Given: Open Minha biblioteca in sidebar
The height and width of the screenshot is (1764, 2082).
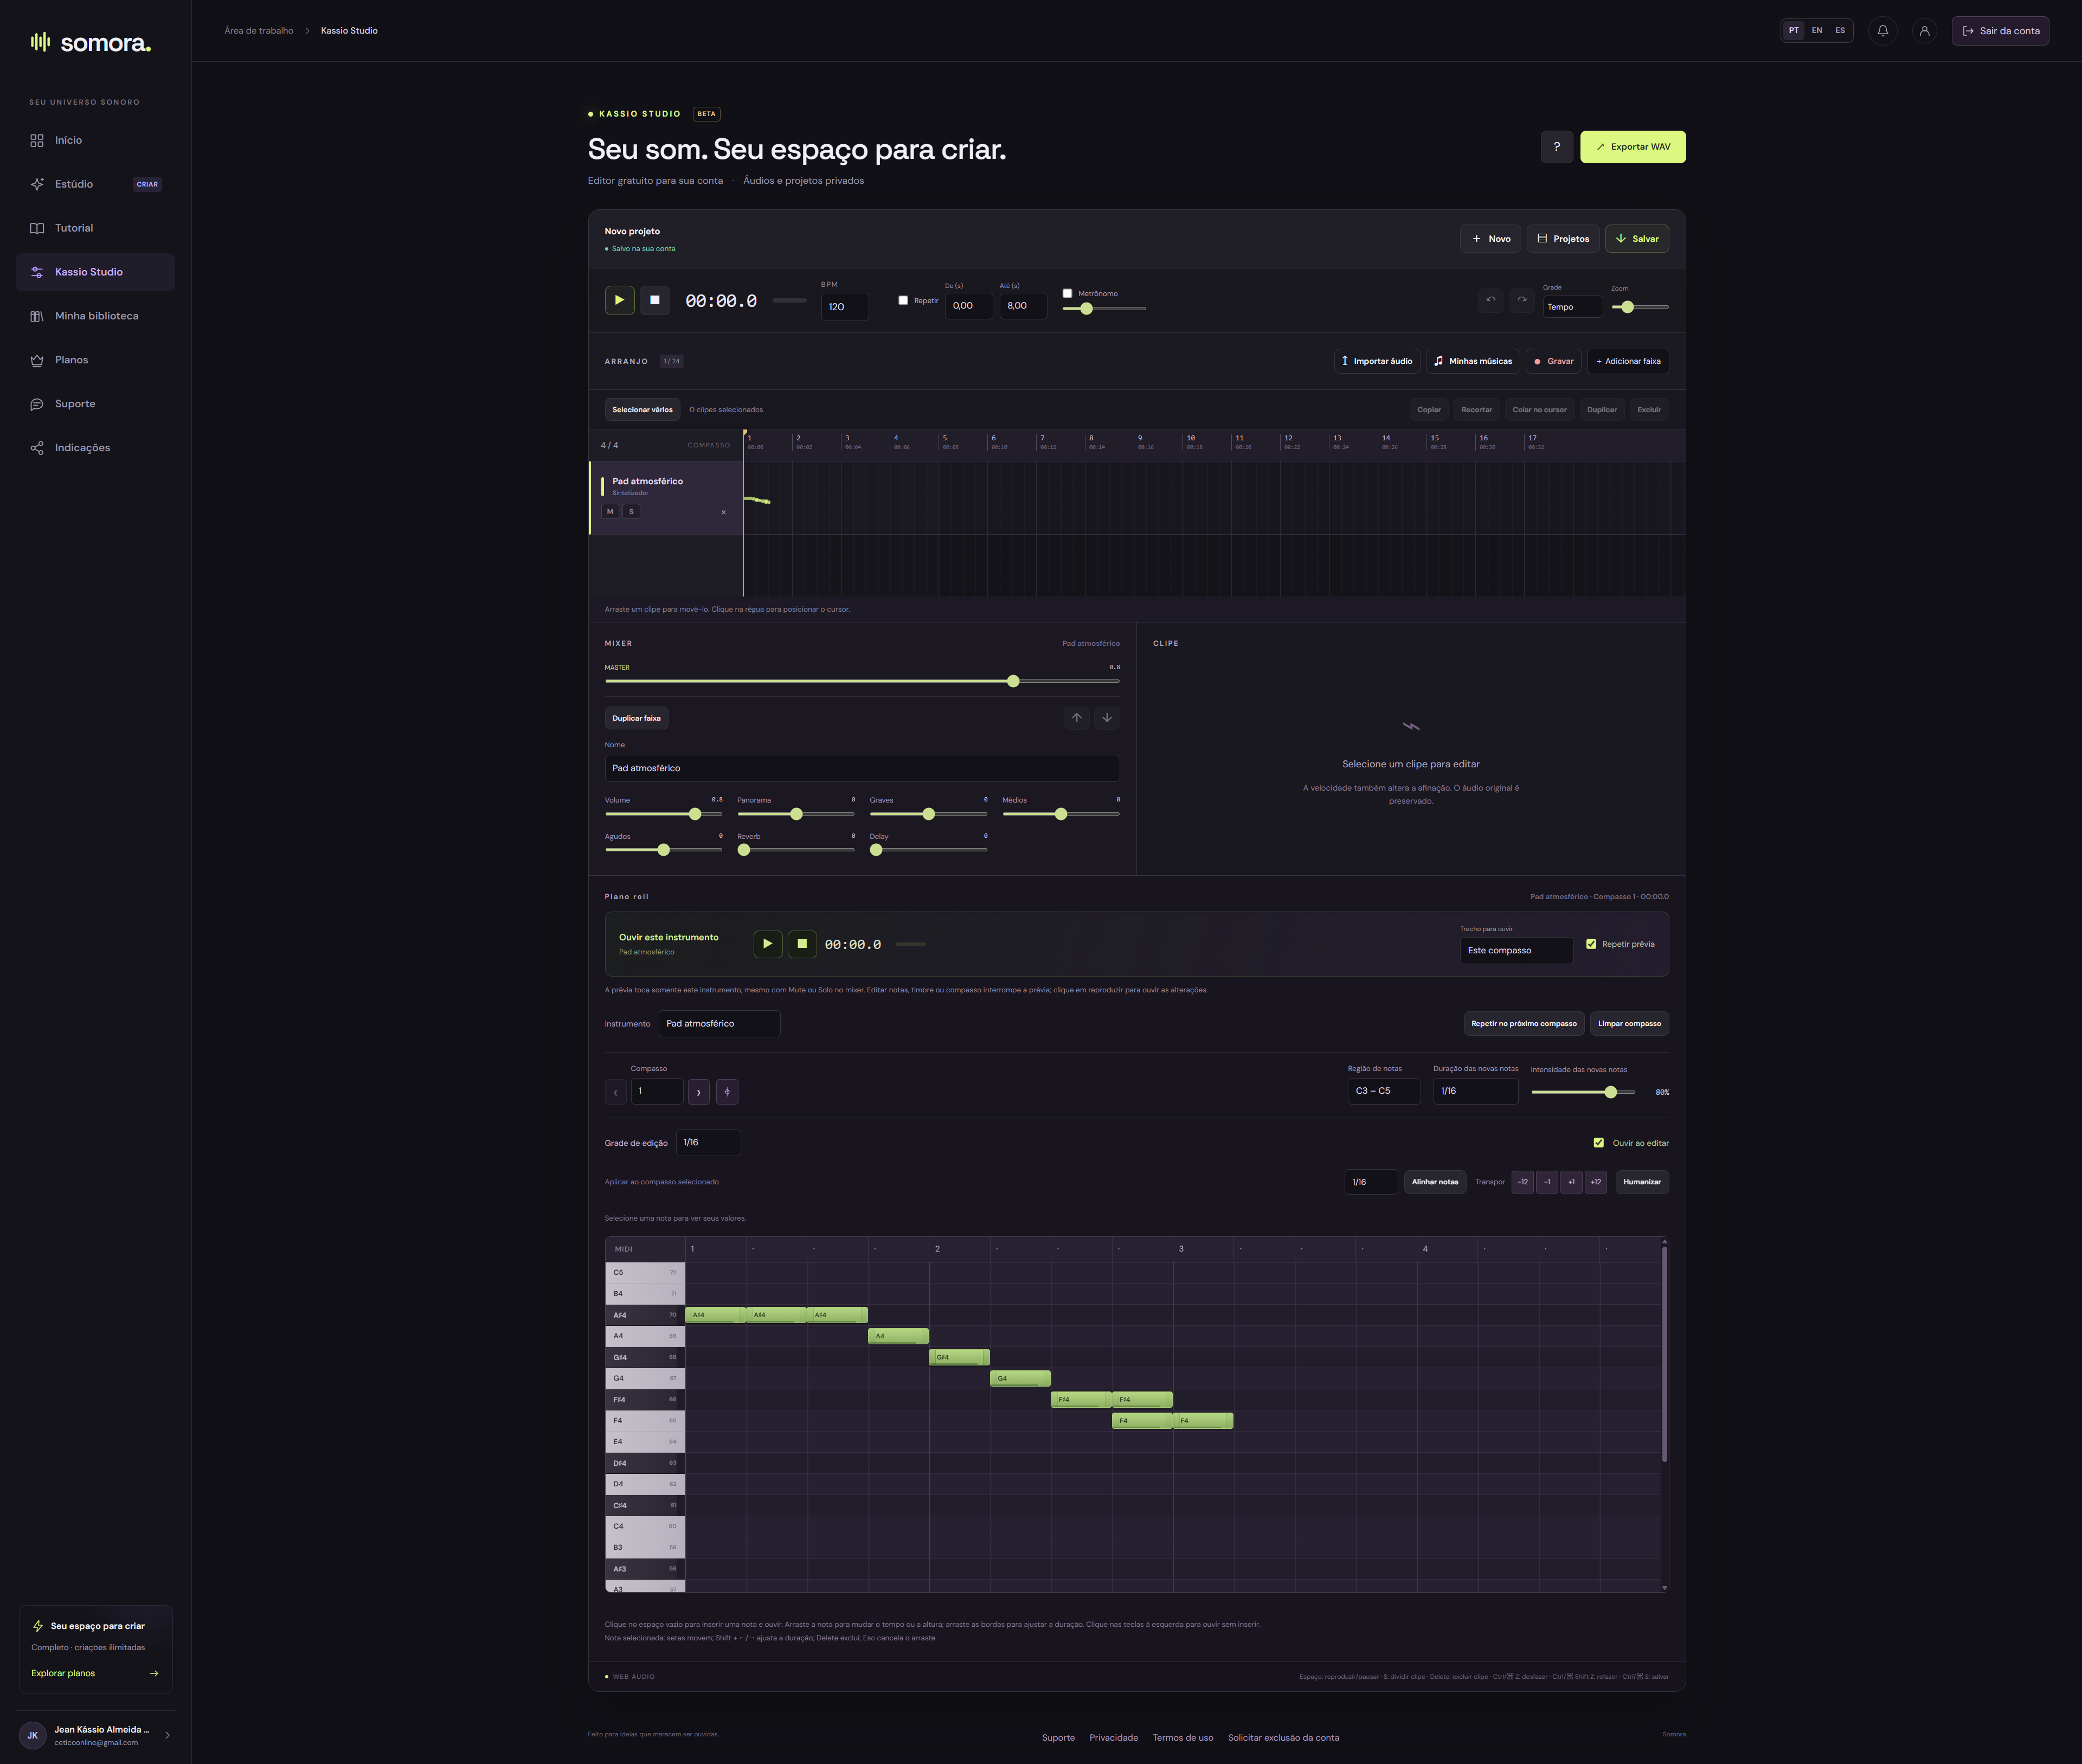Looking at the screenshot, I should 96,316.
